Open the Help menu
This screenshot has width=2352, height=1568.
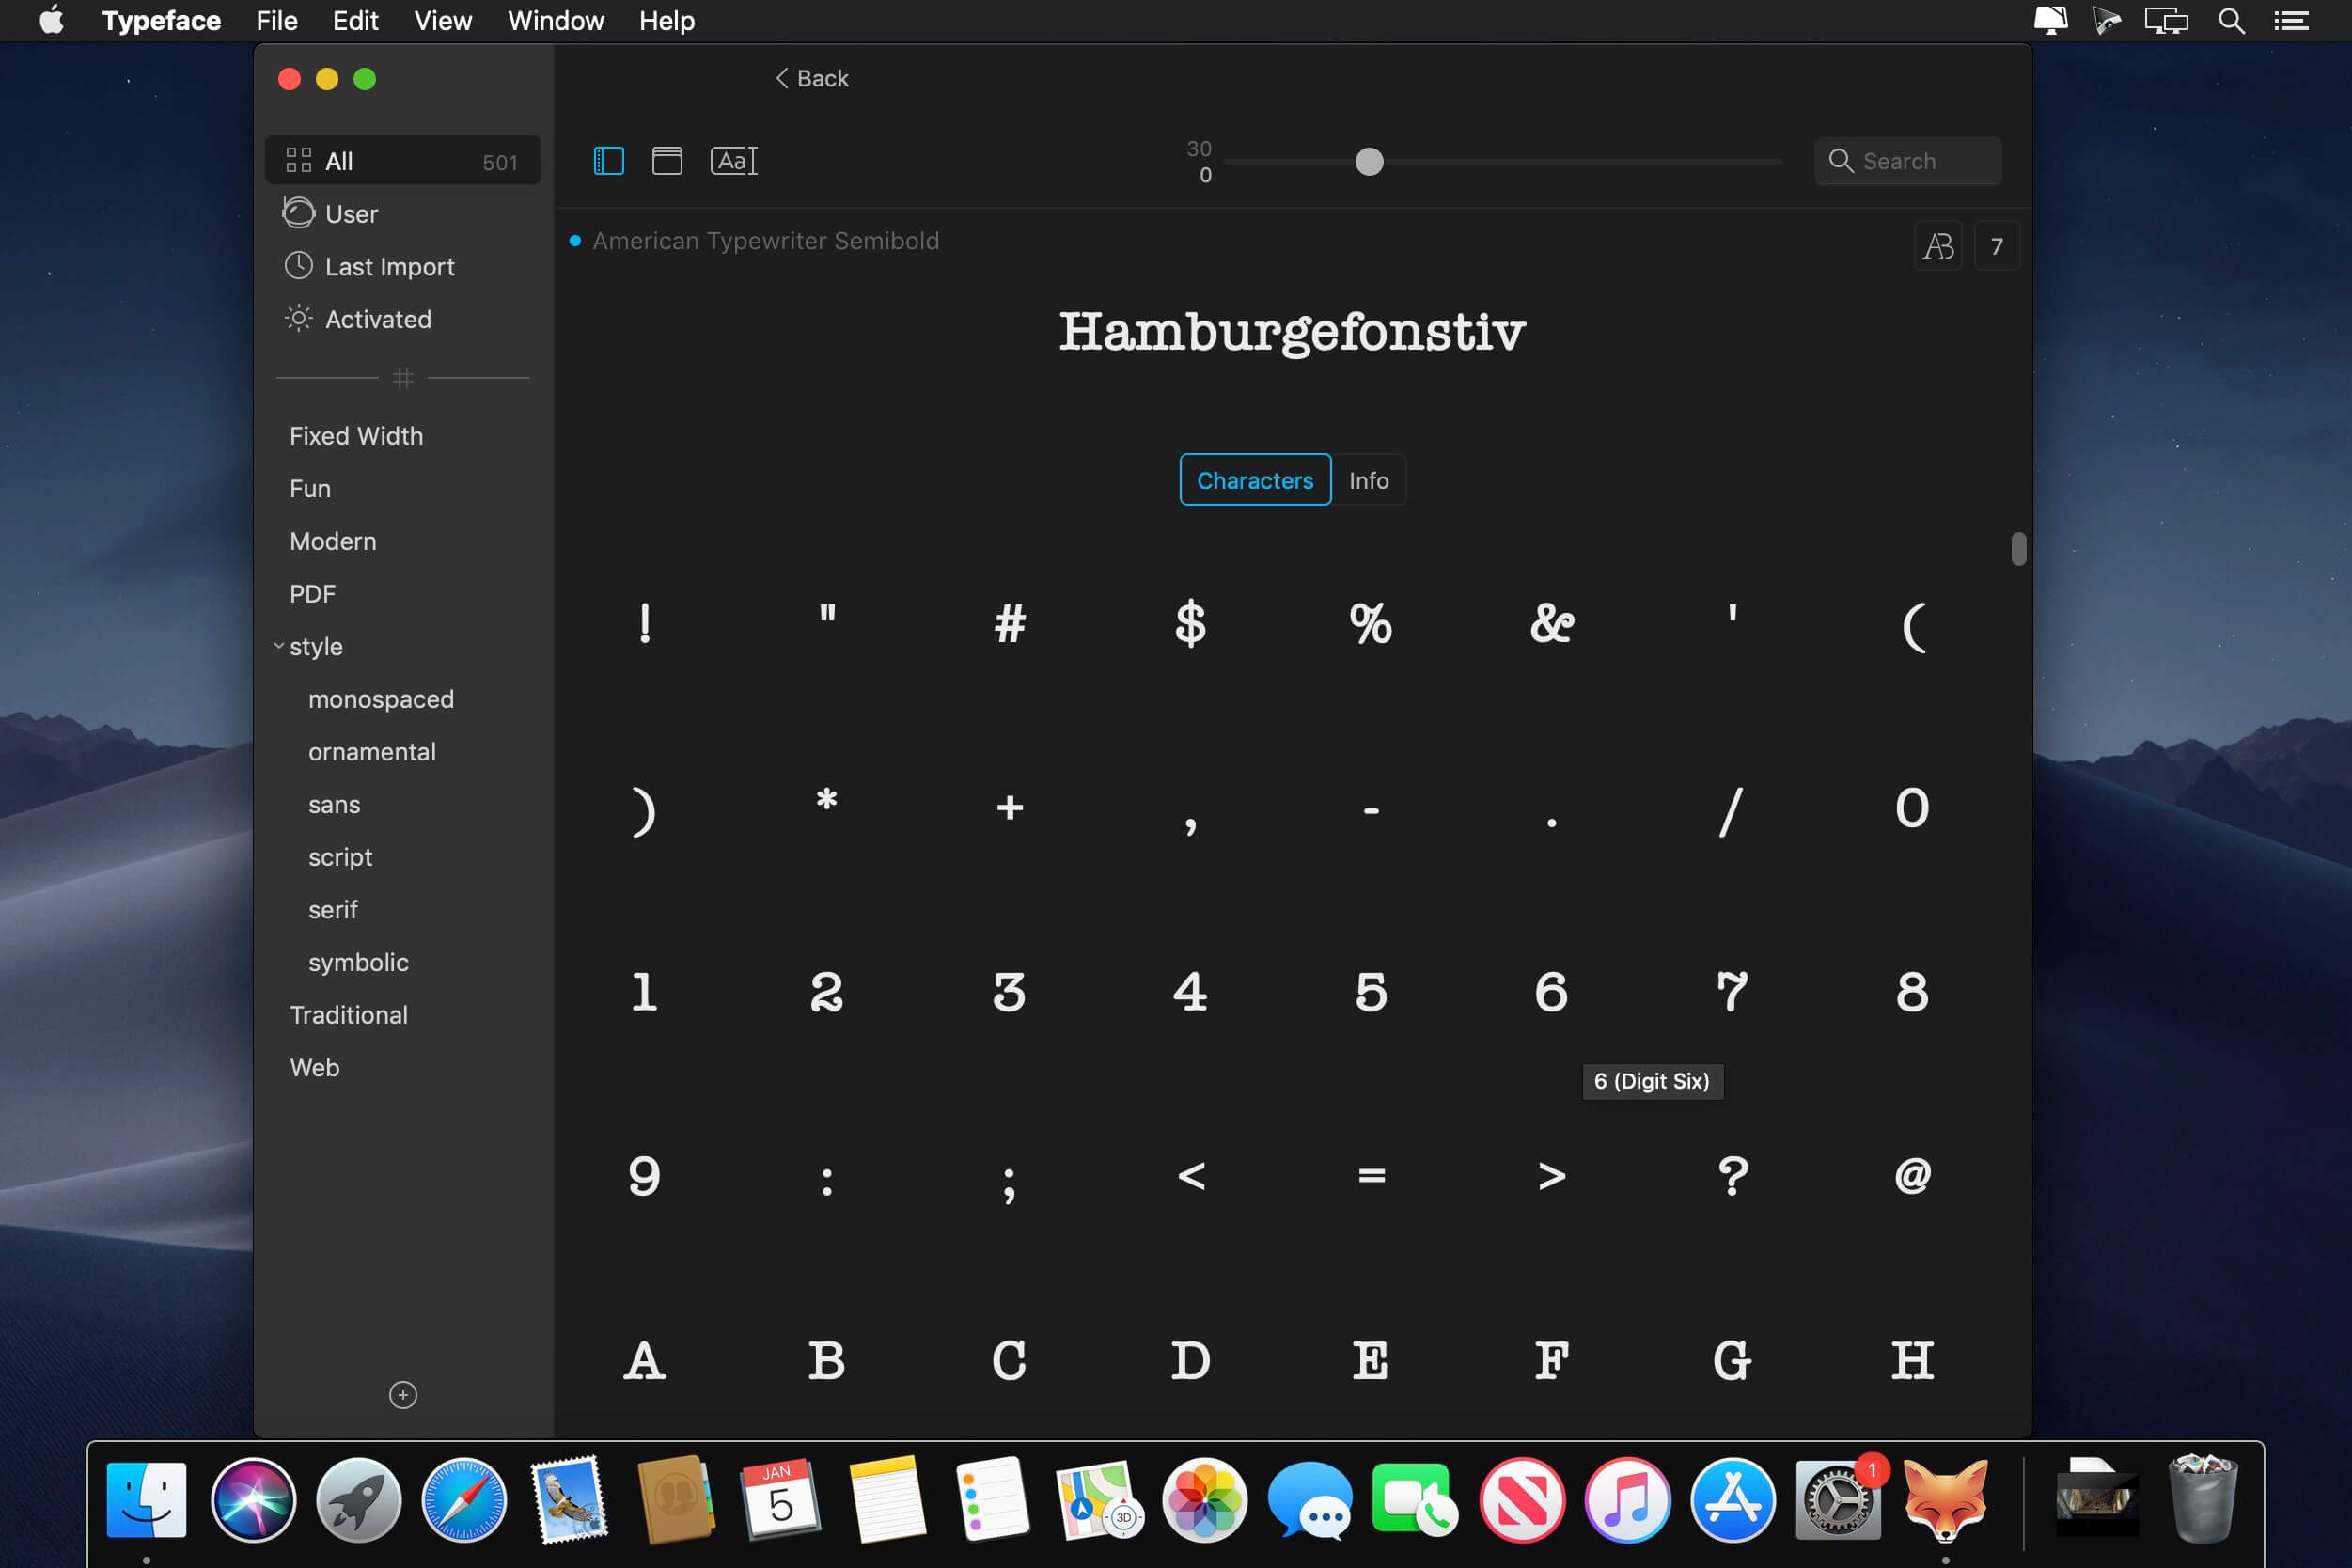coord(667,21)
